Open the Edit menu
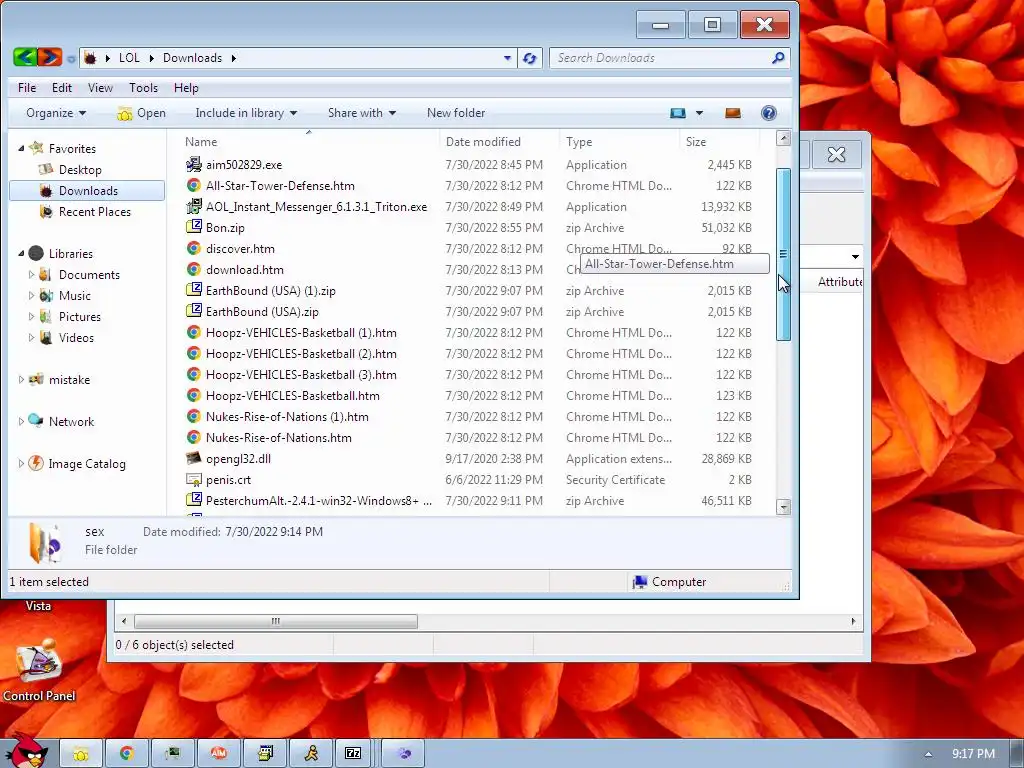The height and width of the screenshot is (768, 1024). click(x=62, y=88)
